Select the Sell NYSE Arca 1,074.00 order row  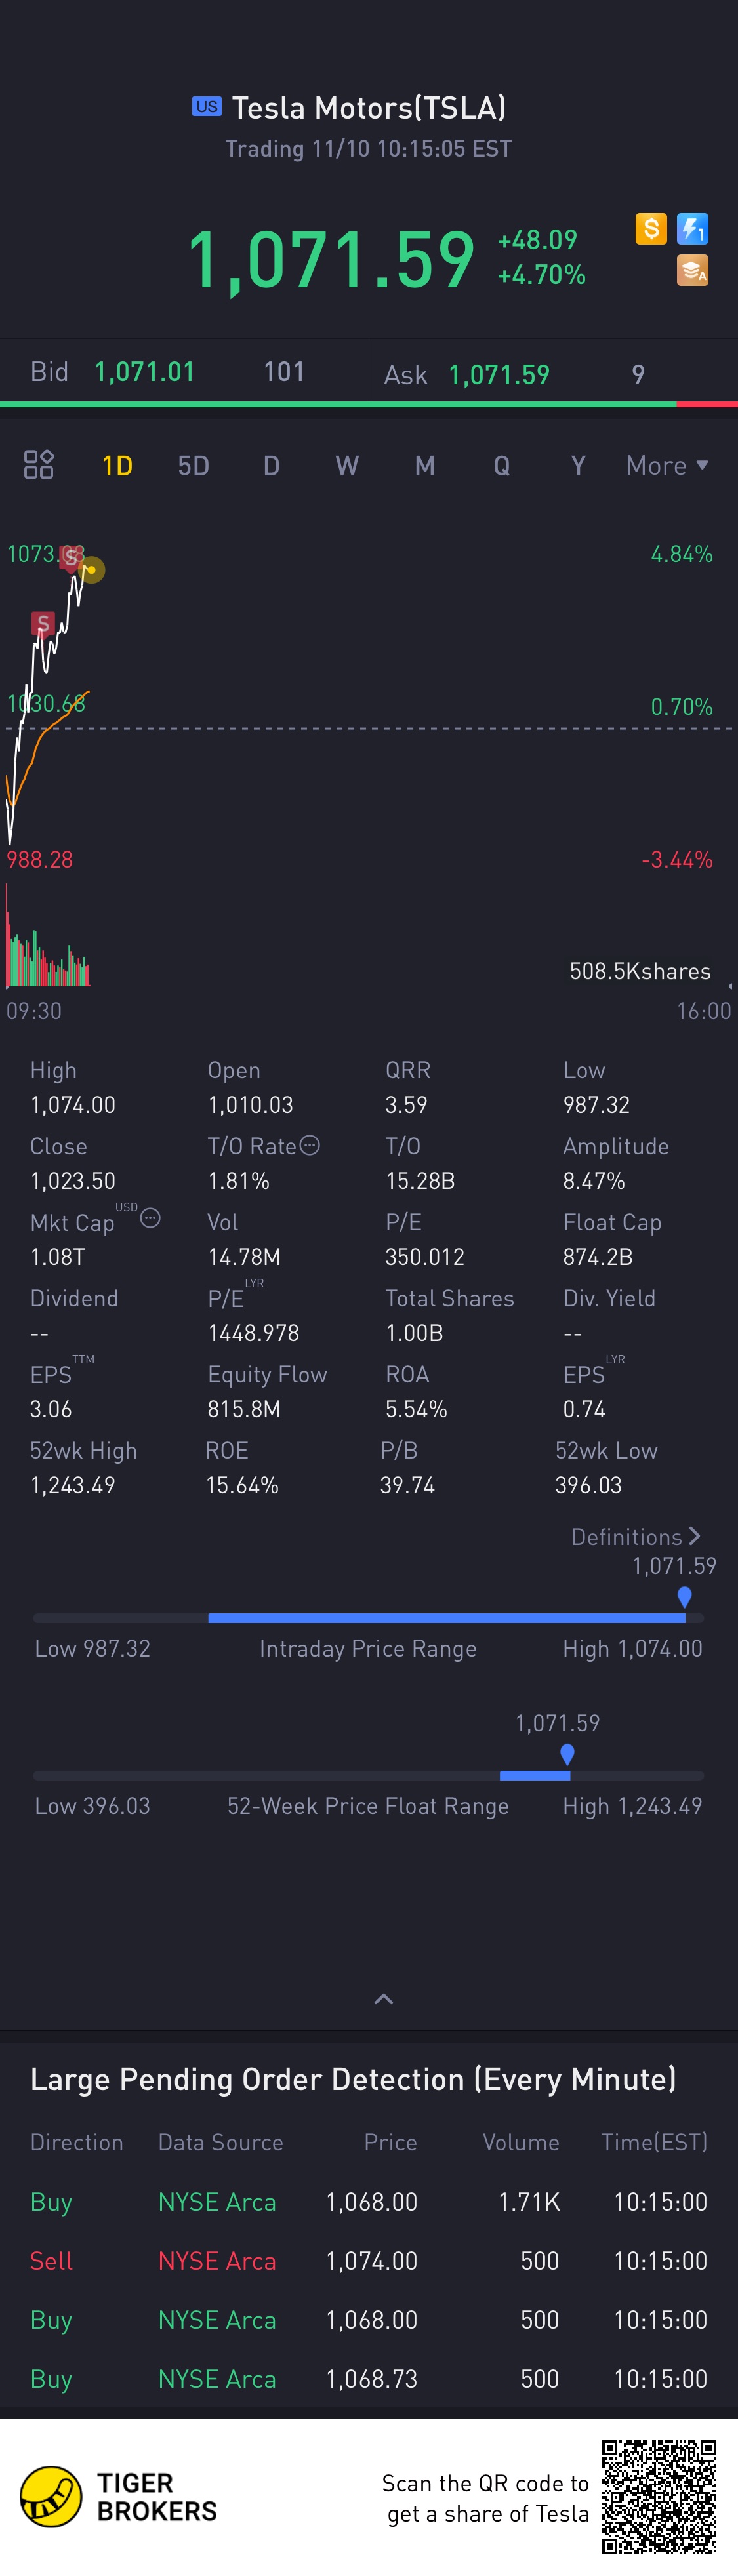click(369, 2261)
